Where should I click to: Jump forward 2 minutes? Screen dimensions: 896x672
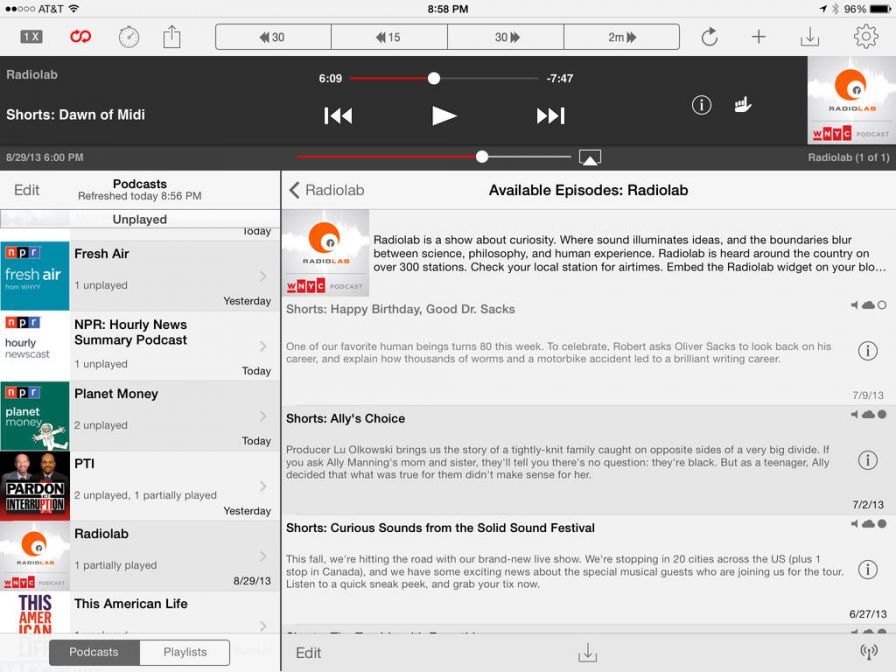621,37
